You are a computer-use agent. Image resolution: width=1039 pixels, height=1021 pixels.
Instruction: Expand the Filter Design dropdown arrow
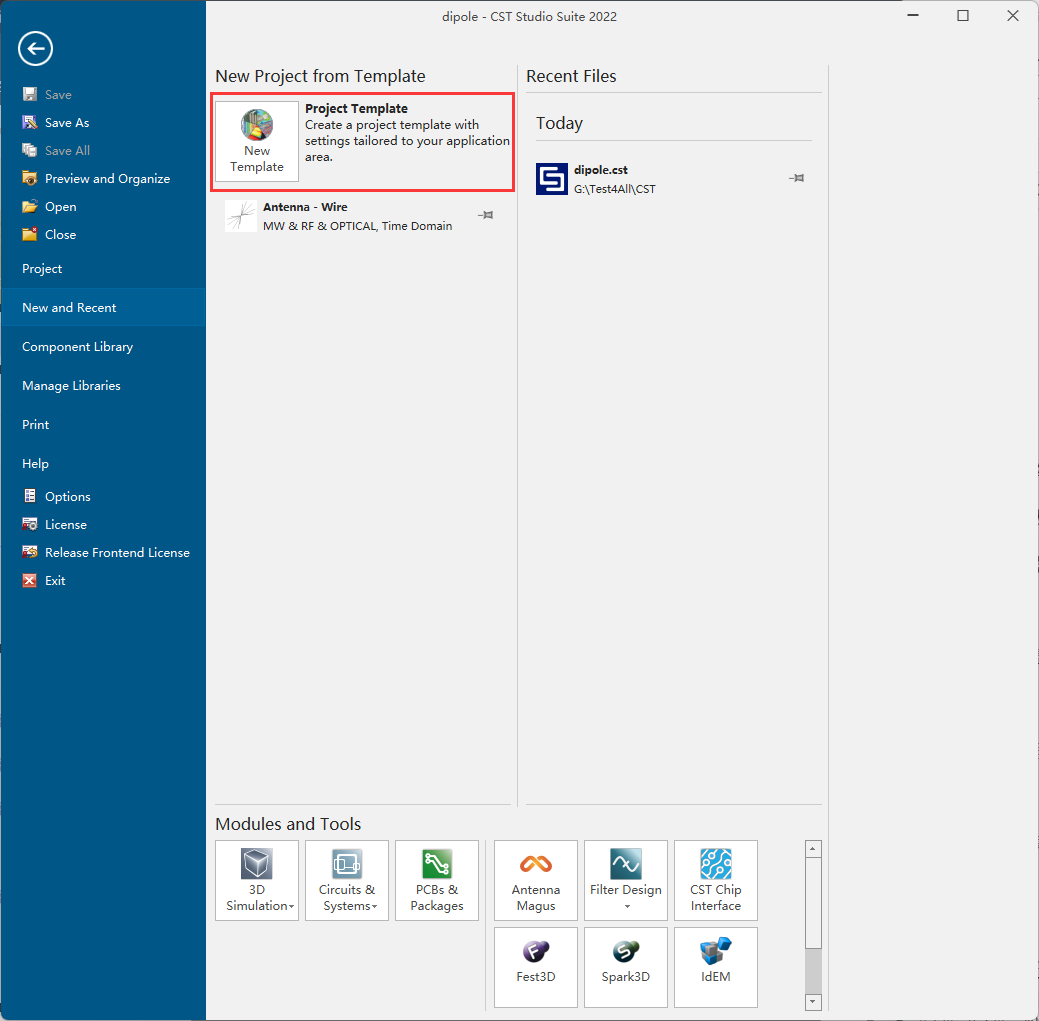(627, 906)
